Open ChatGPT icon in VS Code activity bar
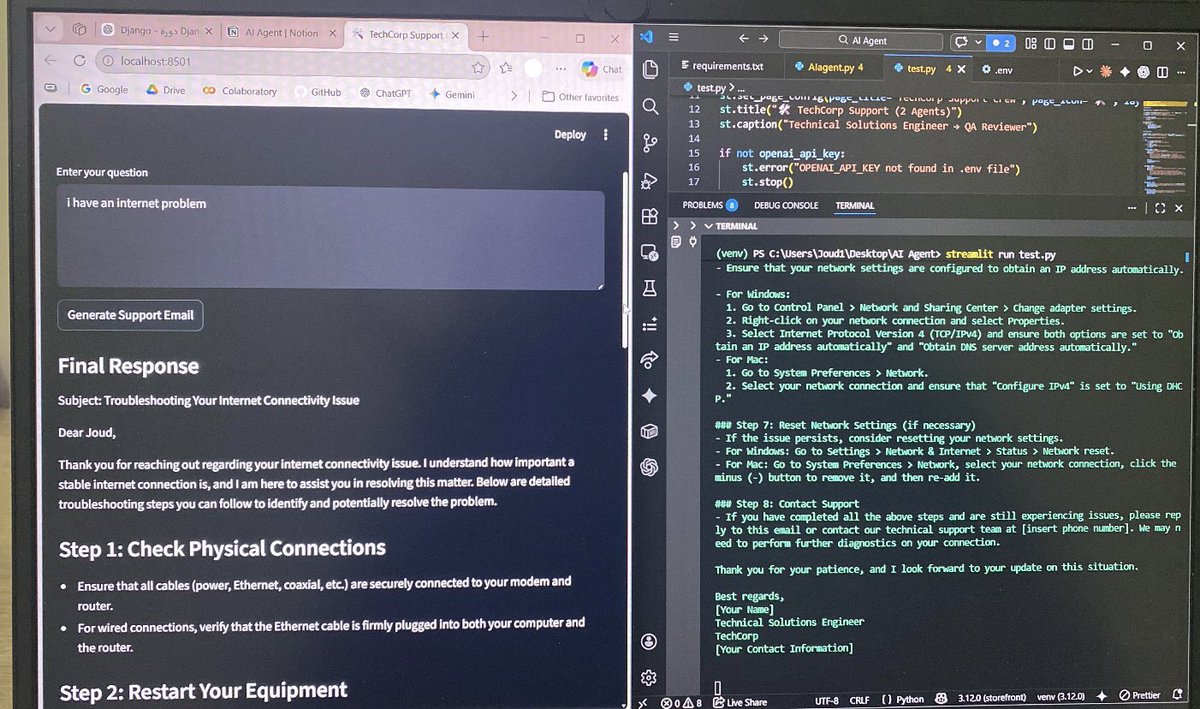The width and height of the screenshot is (1200, 709). pos(650,467)
